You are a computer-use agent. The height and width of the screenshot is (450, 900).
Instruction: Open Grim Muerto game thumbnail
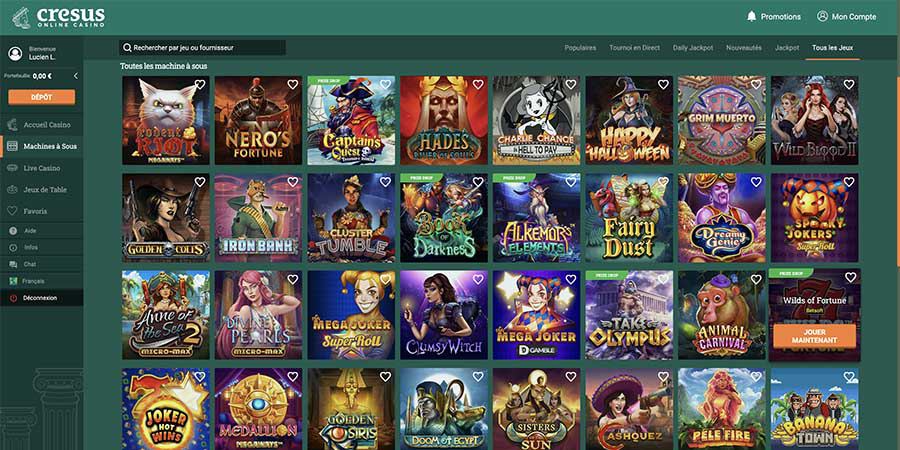pos(721,121)
